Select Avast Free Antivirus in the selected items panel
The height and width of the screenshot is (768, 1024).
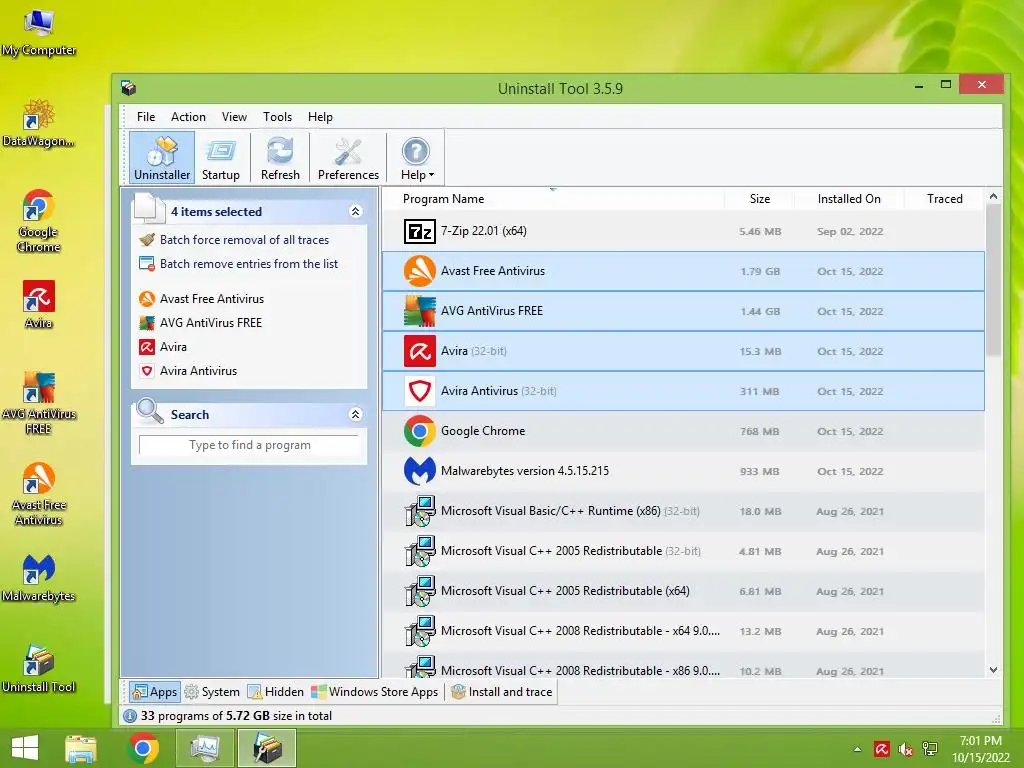coord(212,298)
